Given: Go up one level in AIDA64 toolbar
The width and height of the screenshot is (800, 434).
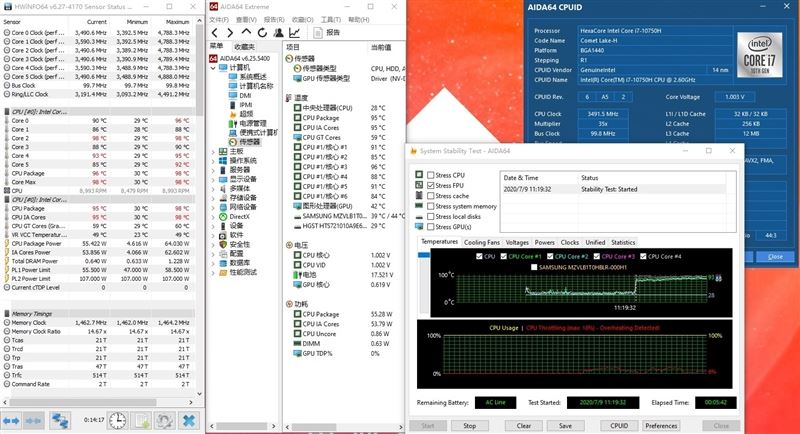Looking at the screenshot, I should click(246, 32).
